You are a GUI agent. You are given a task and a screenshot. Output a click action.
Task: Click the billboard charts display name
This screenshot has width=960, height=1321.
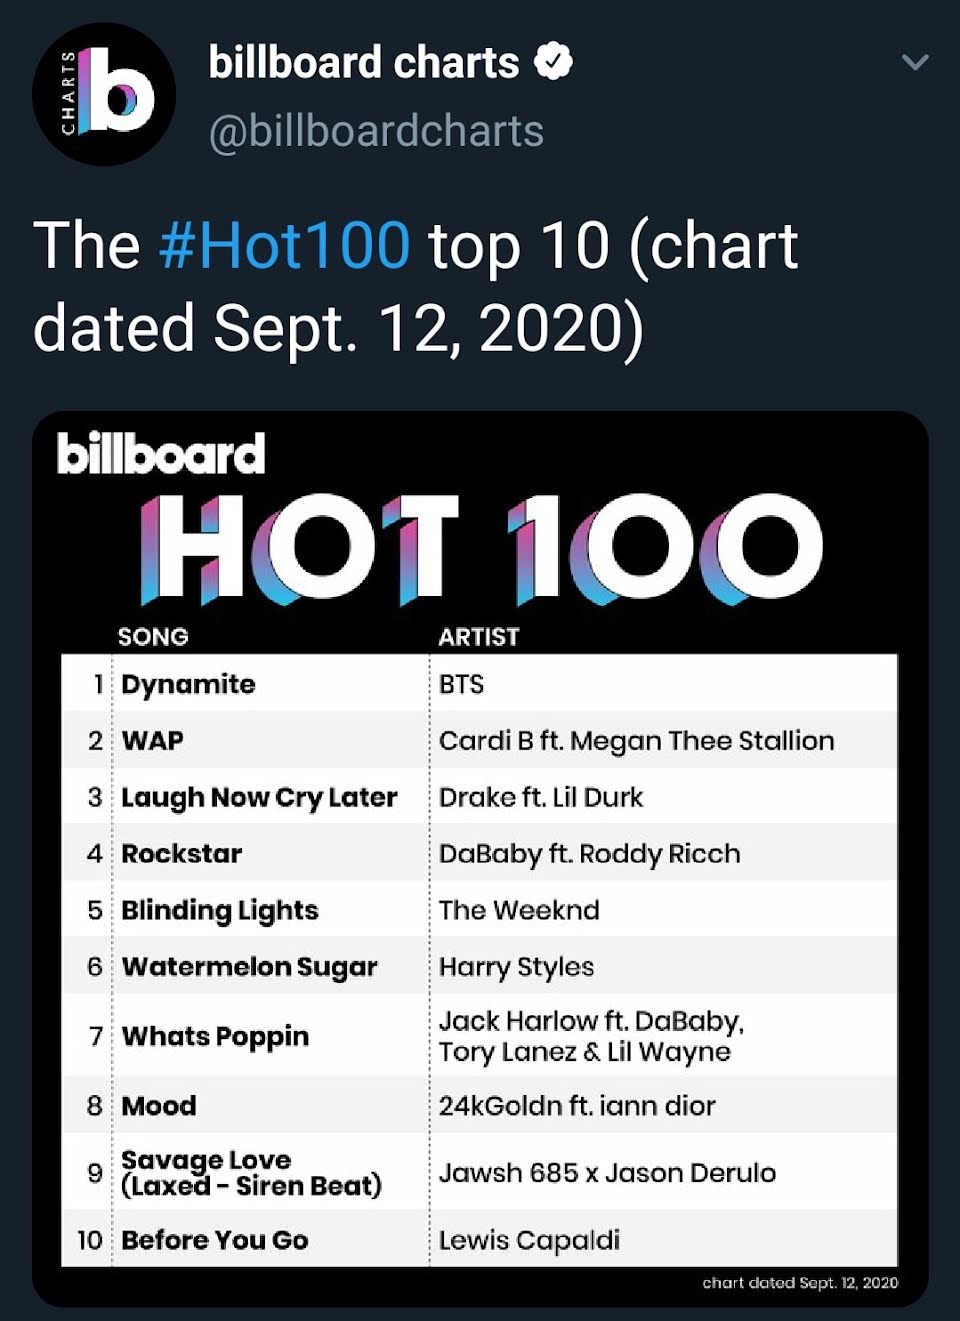point(364,62)
